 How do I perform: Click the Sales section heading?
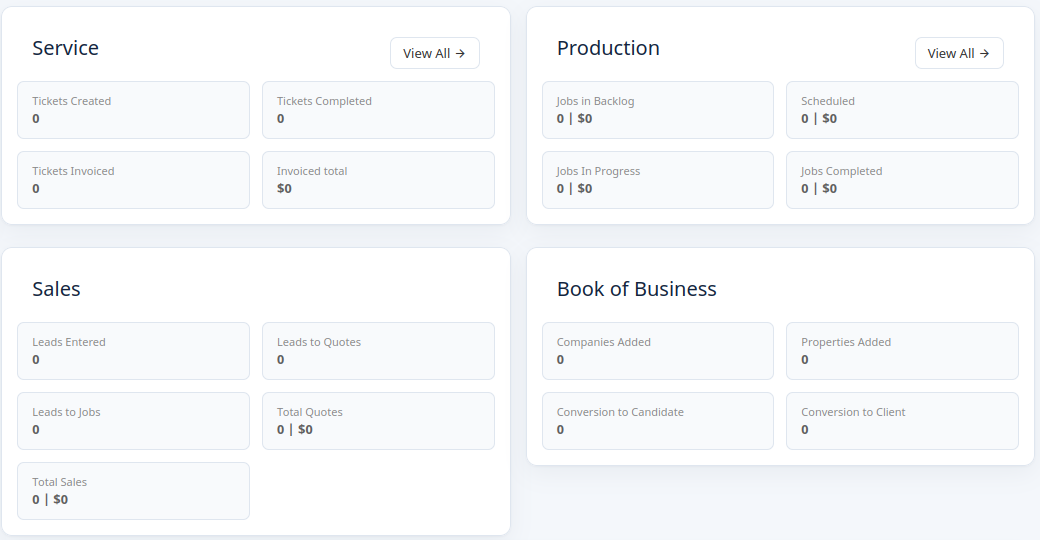pyautogui.click(x=56, y=289)
